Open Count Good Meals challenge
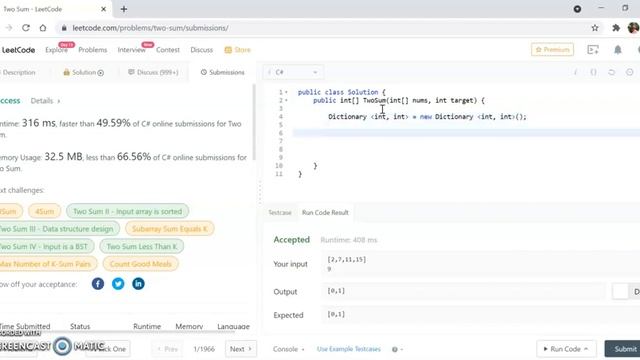 point(140,264)
